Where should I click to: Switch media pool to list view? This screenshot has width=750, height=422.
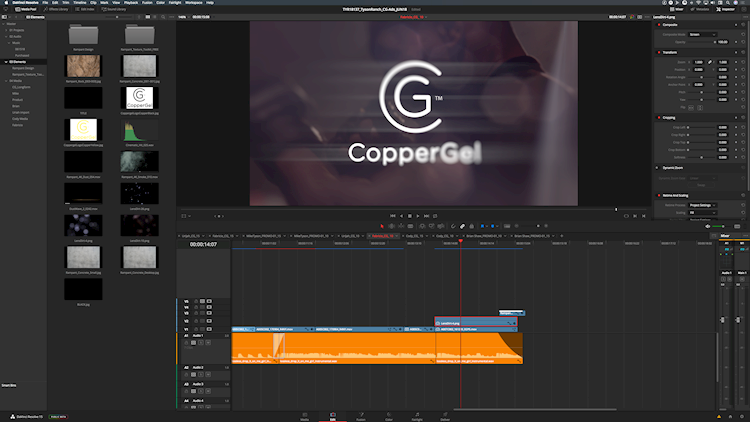(x=154, y=17)
